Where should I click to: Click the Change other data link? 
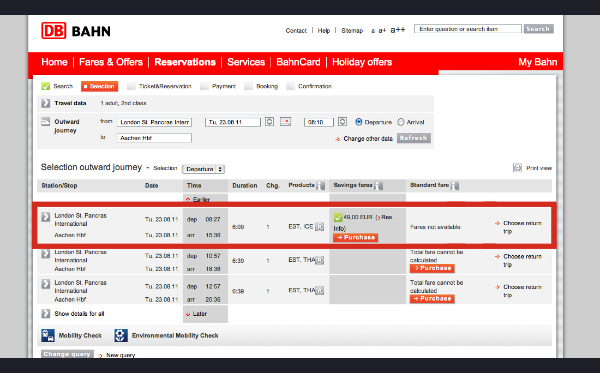click(x=368, y=138)
